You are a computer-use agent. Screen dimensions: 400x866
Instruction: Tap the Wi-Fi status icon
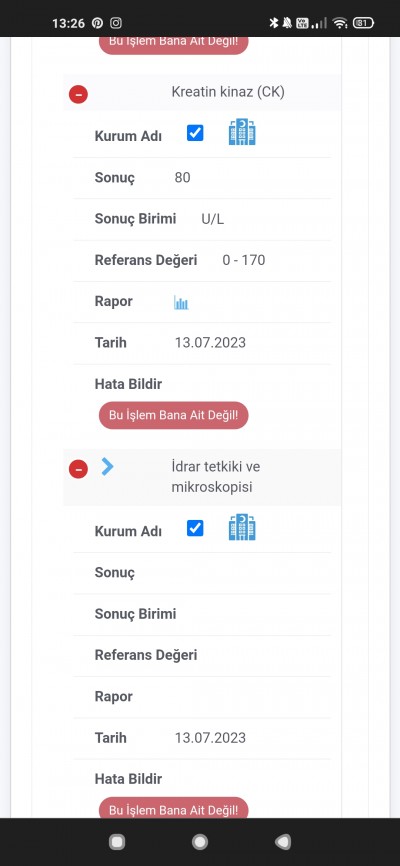(x=340, y=23)
